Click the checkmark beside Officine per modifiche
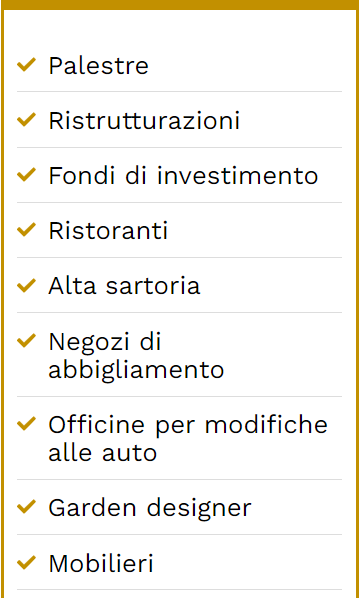The image size is (364, 598). coord(26,423)
